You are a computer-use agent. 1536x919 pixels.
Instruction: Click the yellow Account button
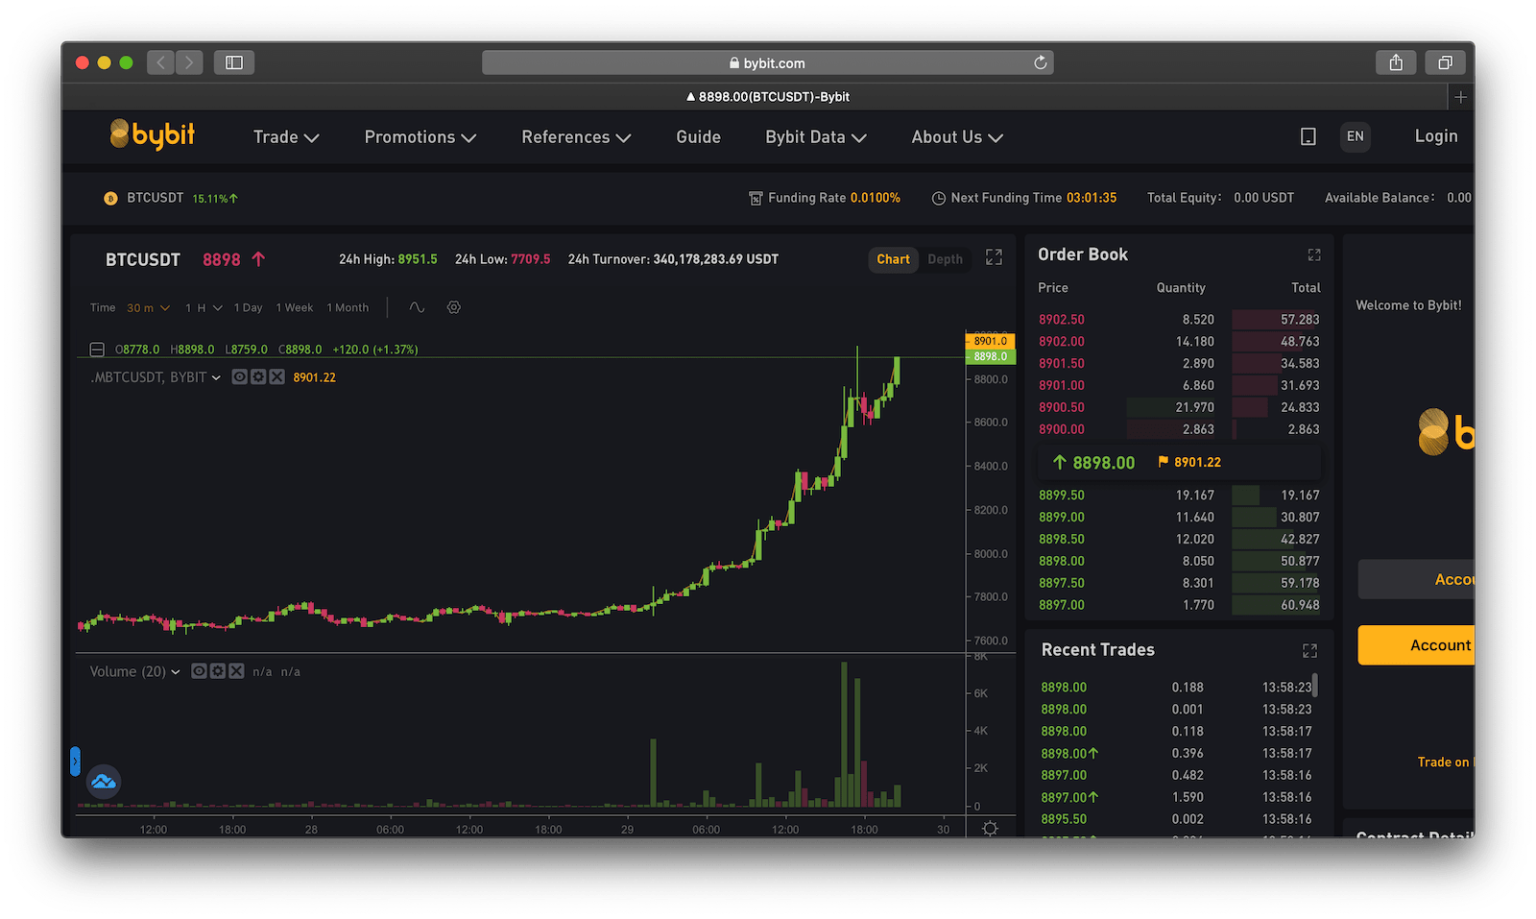coord(1416,645)
